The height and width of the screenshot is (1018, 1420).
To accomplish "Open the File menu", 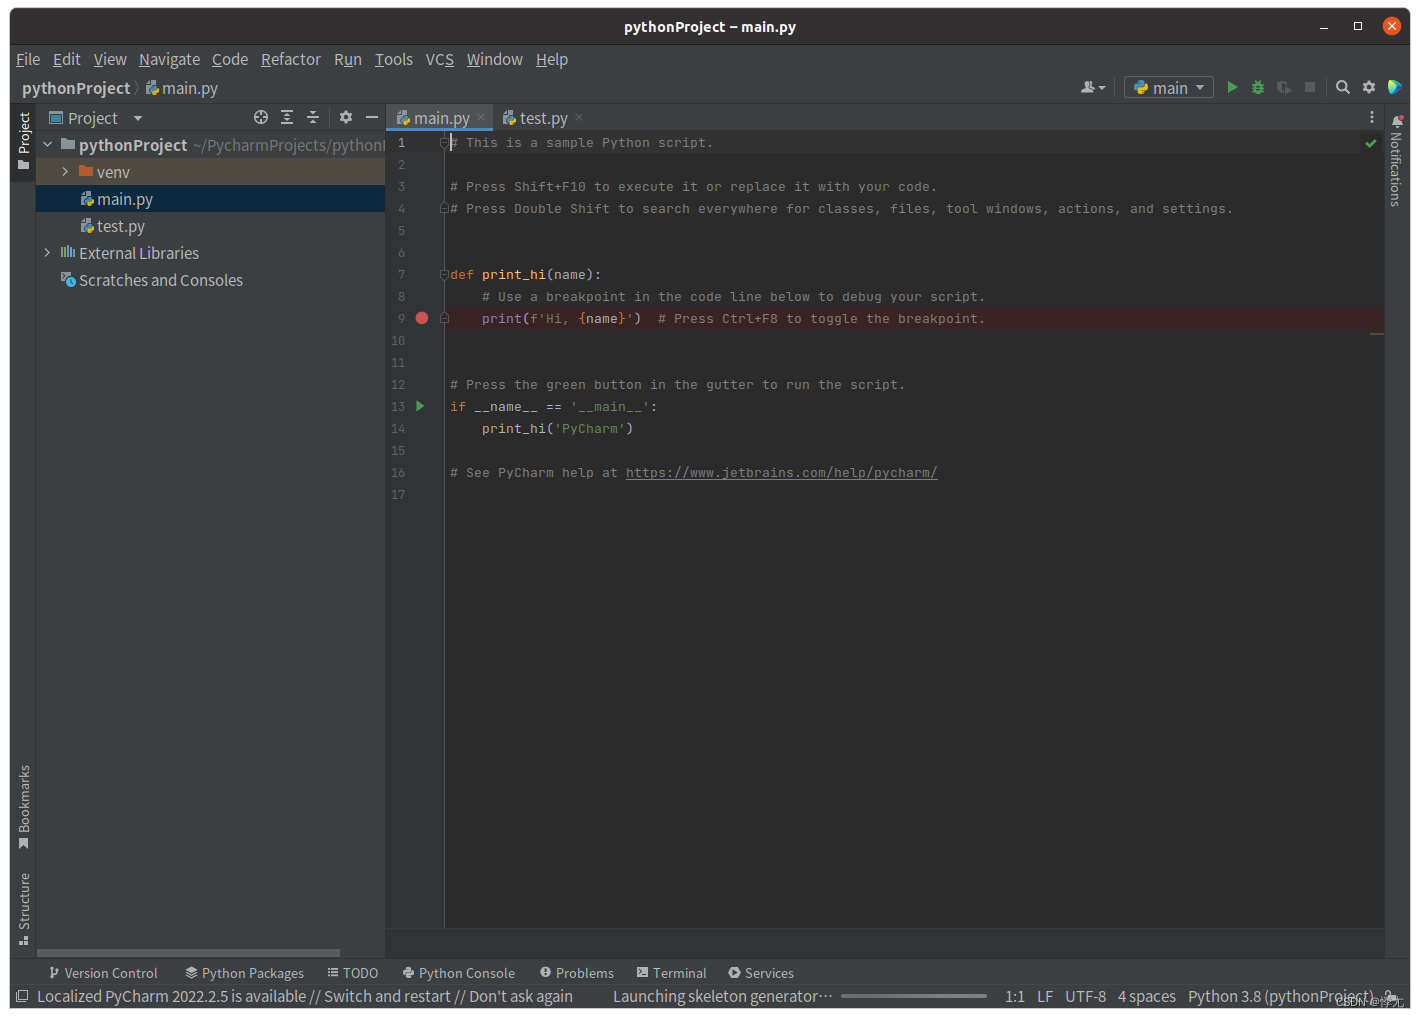I will [x=28, y=59].
